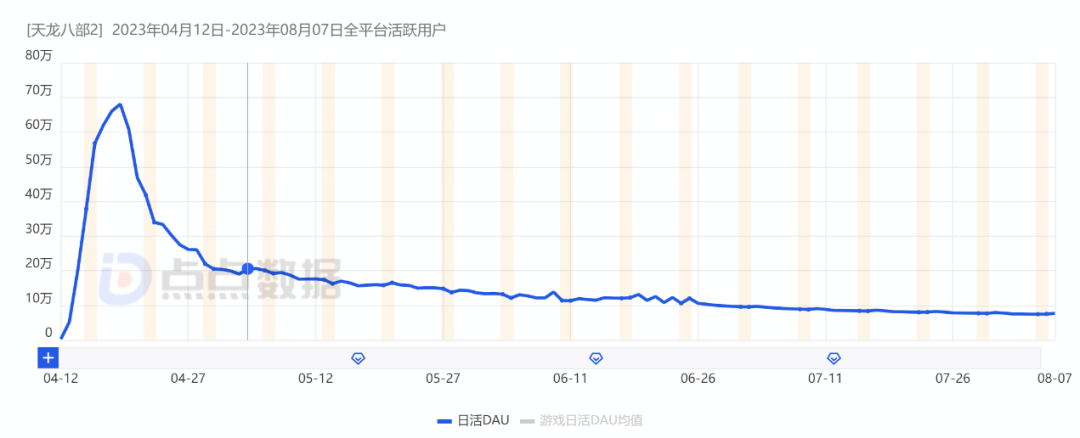Click the peak of the DAU line

tap(120, 104)
